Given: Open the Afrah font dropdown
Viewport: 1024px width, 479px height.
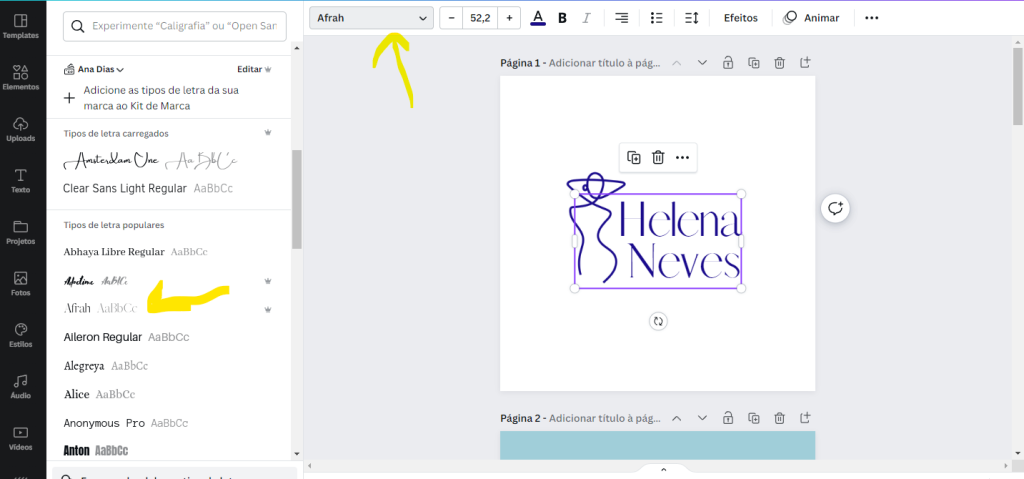Looking at the screenshot, I should point(371,18).
